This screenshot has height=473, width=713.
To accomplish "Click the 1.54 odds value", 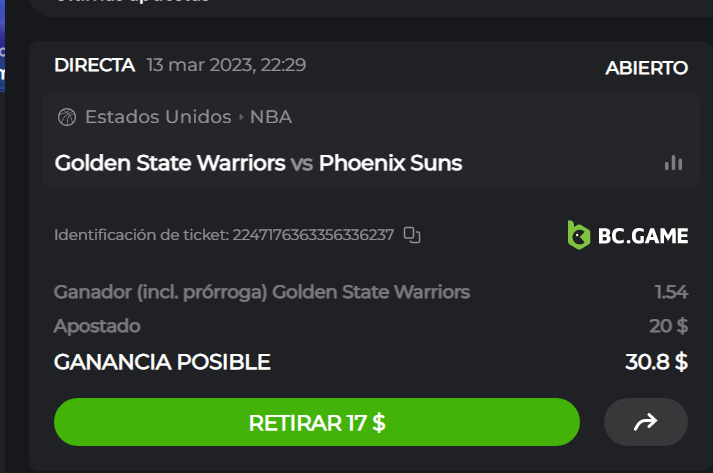I will (x=670, y=292).
